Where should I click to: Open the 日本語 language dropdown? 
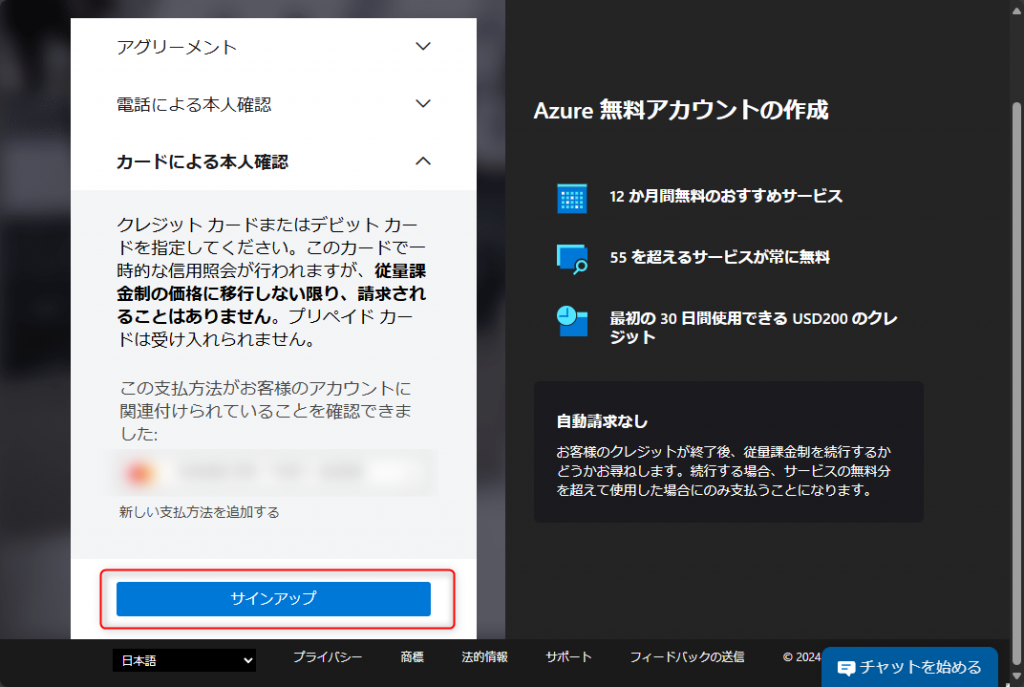pyautogui.click(x=184, y=660)
